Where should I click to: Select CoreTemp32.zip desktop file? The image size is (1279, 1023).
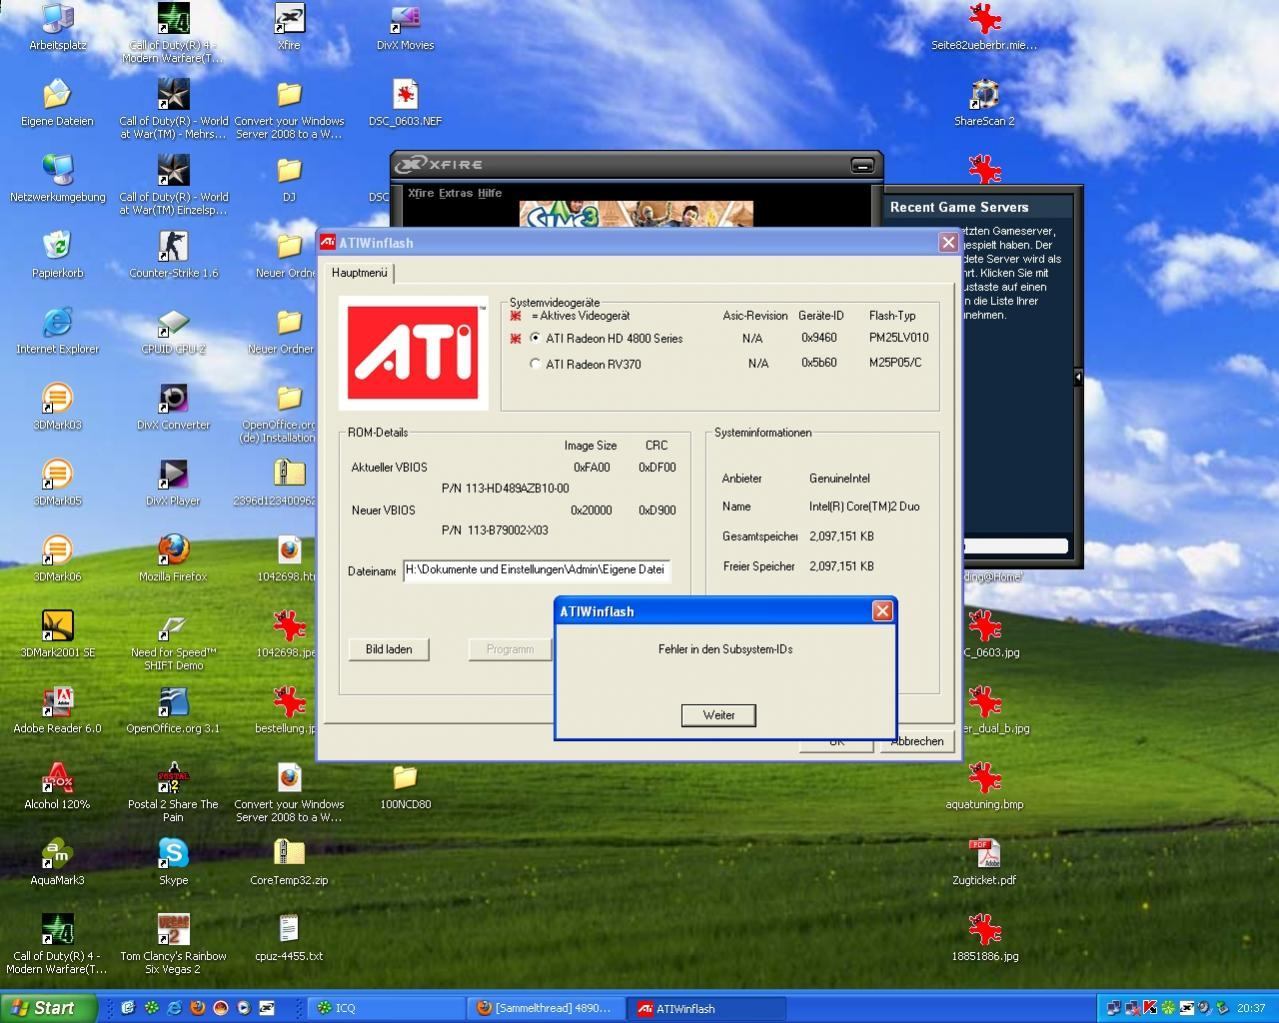[289, 863]
